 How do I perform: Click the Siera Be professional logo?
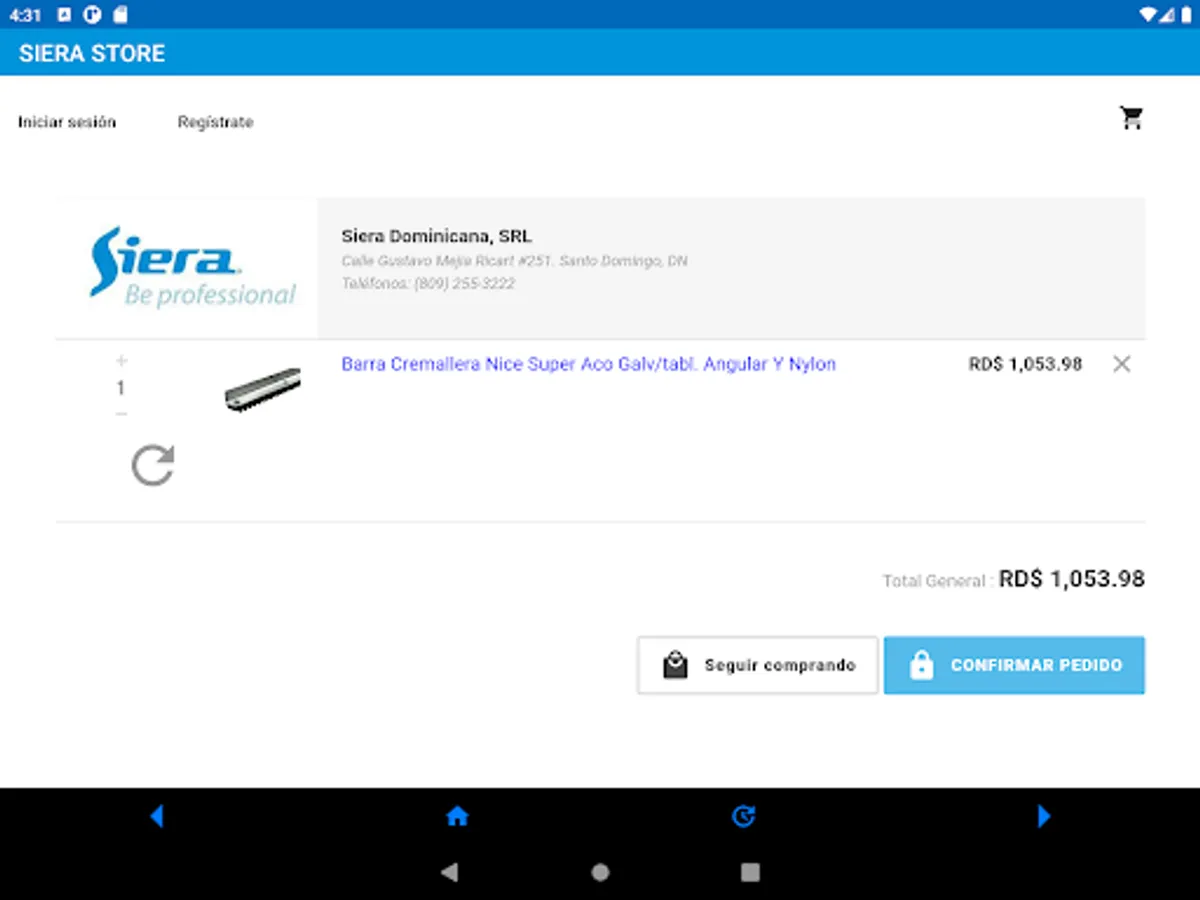[193, 267]
